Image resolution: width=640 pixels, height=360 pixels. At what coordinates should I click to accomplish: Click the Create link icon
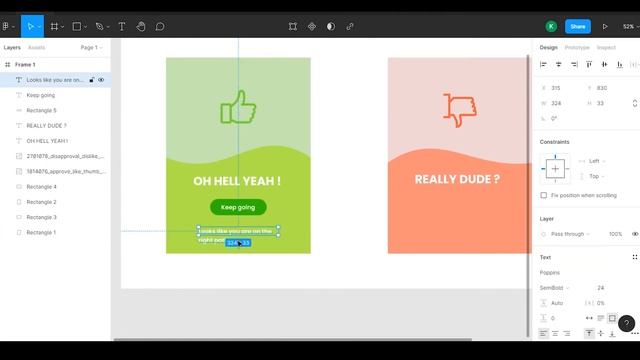pos(350,27)
